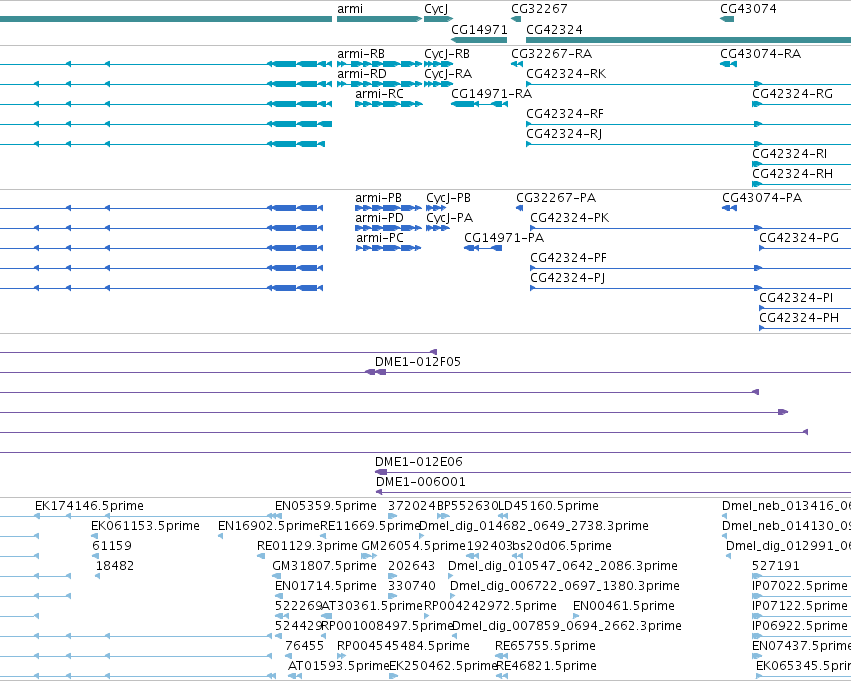
Task: Click EST IP06922.5prime
Action: (x=799, y=626)
